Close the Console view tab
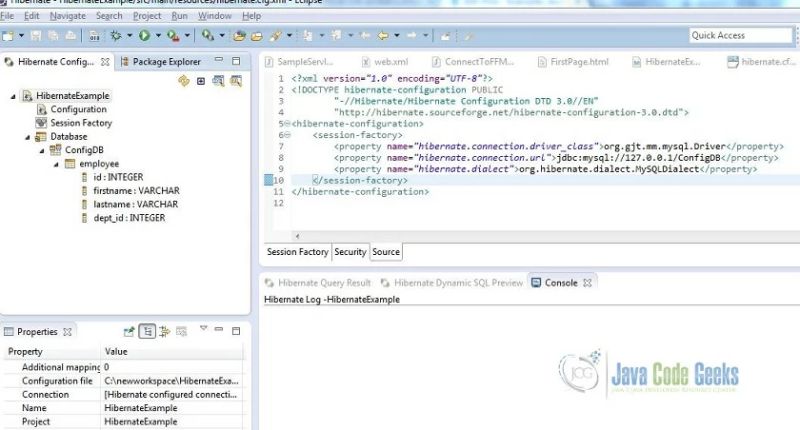Screen dimensions: 800x430 pyautogui.click(x=588, y=283)
